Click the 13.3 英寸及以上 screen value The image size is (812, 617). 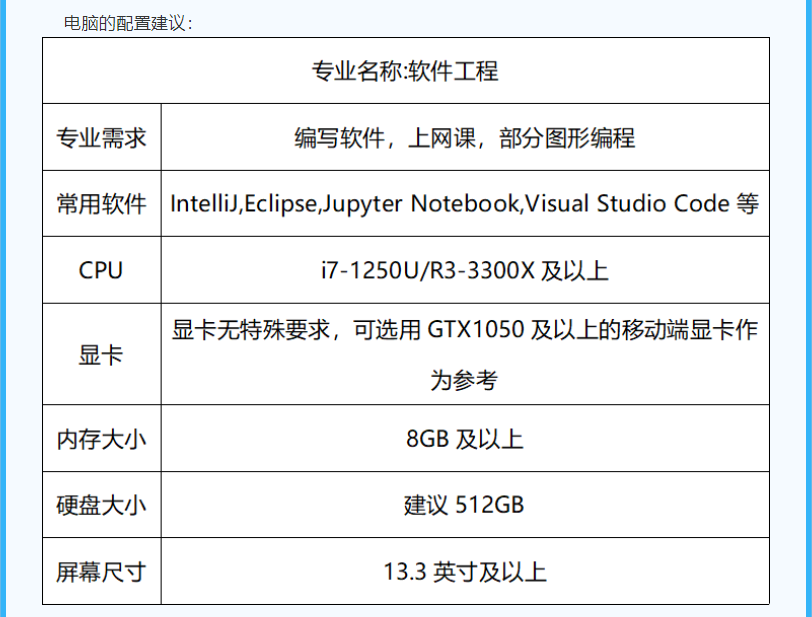click(x=465, y=572)
